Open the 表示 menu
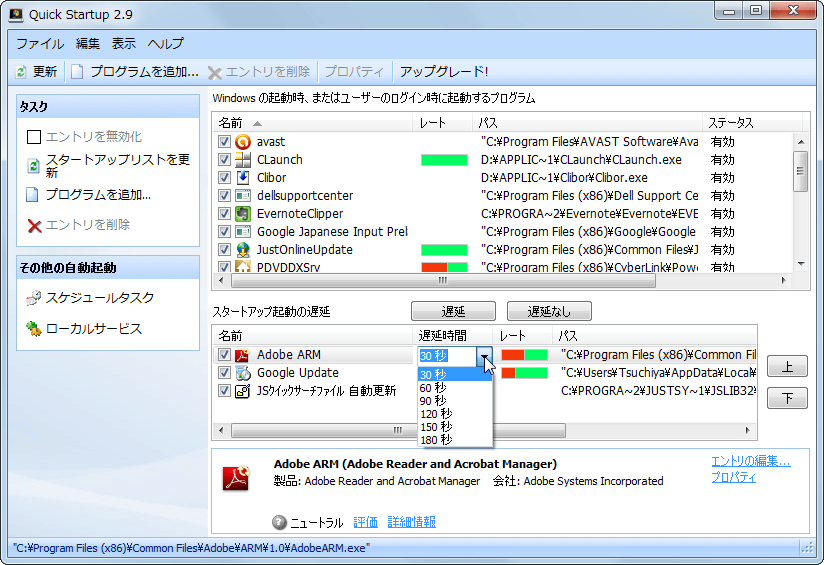824x565 pixels. (x=123, y=43)
